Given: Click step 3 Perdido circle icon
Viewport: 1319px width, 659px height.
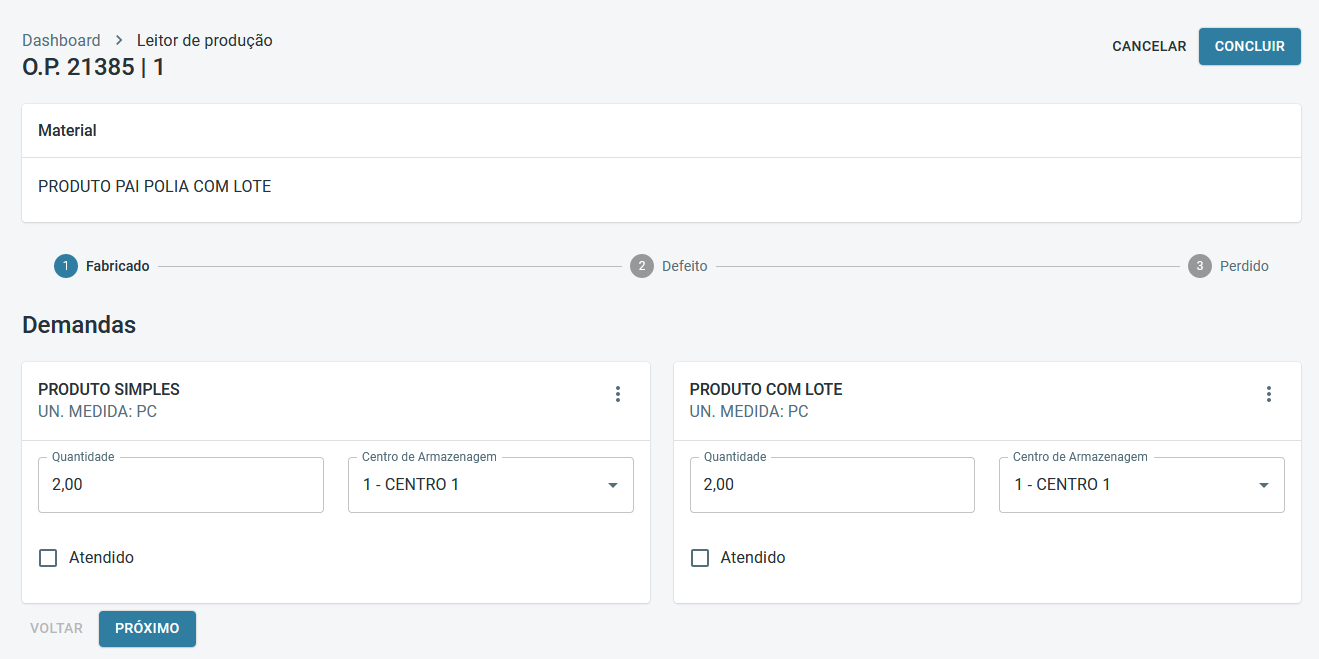Looking at the screenshot, I should click(1200, 266).
